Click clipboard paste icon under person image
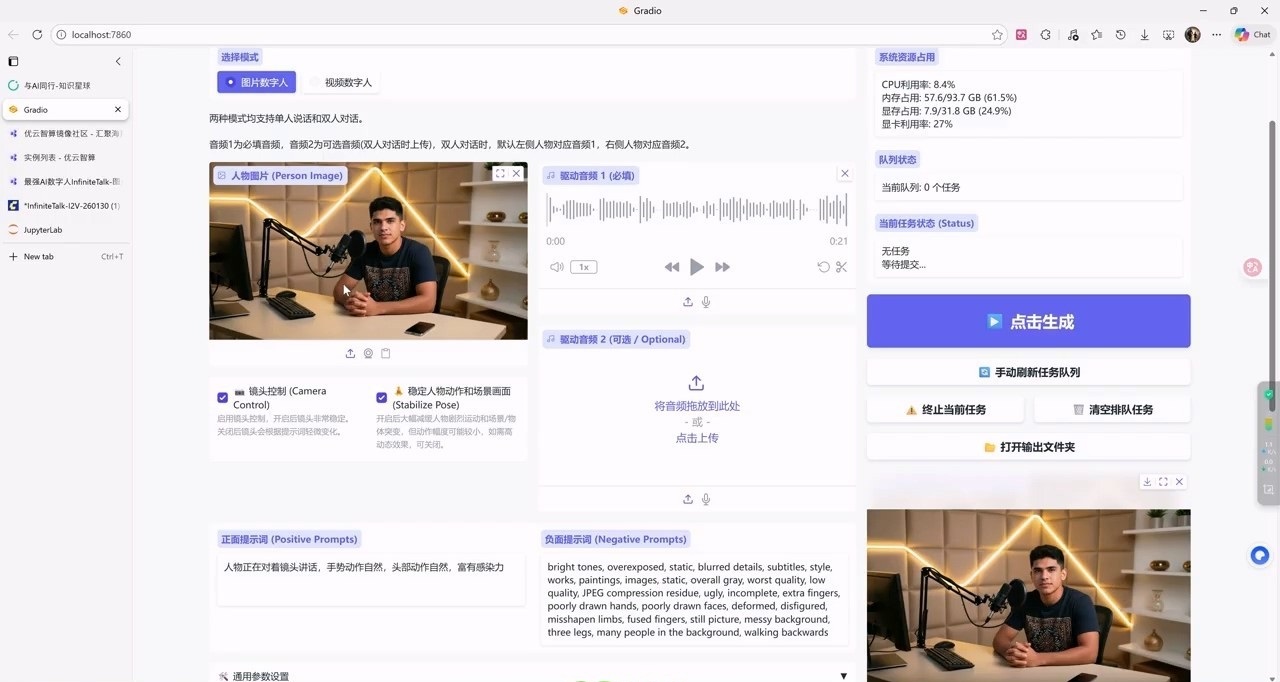The height and width of the screenshot is (682, 1280). click(386, 353)
